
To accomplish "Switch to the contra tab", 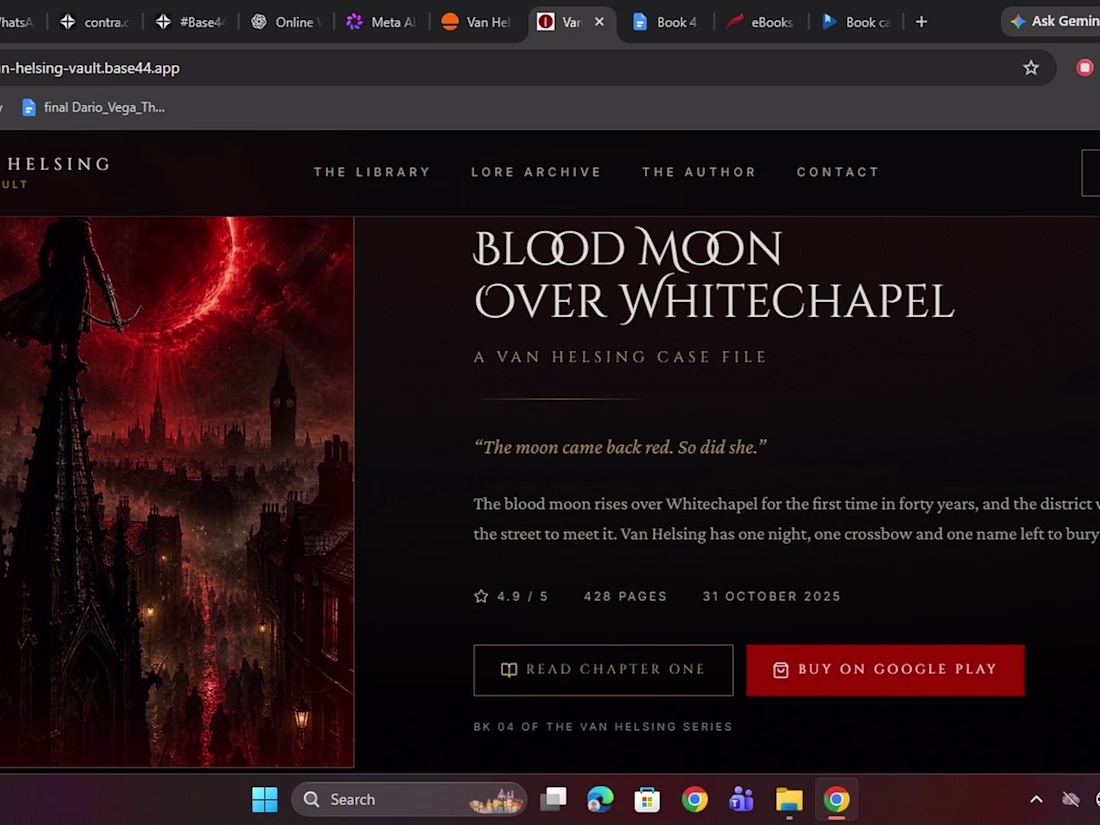I will click(95, 22).
